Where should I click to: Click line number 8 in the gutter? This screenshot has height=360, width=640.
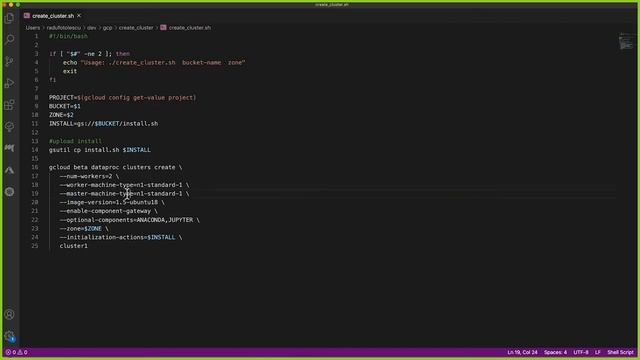36,98
